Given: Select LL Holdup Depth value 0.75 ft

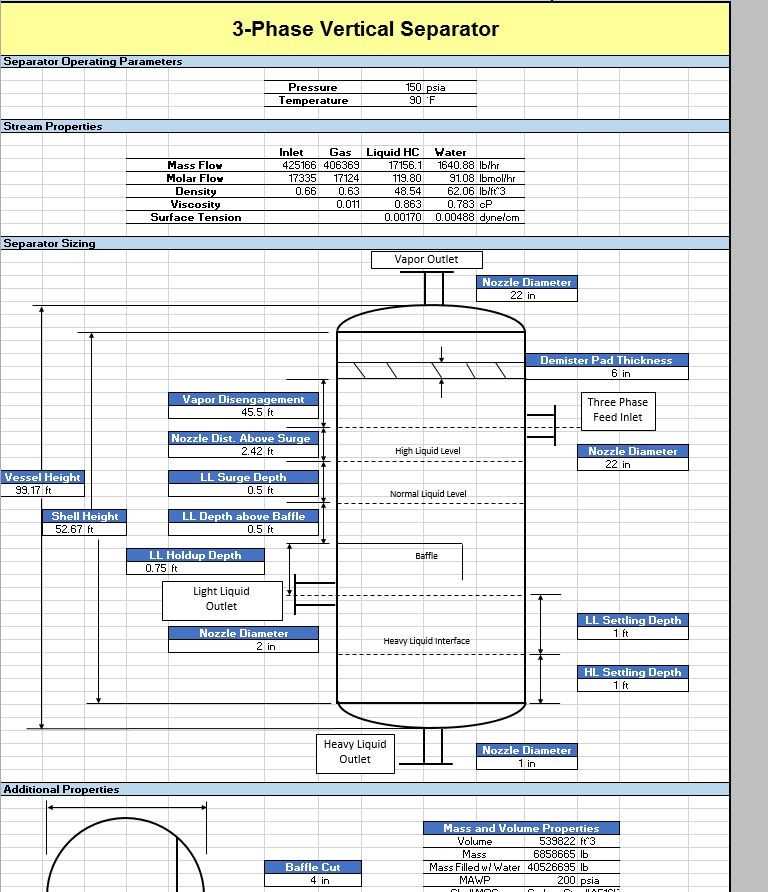Looking at the screenshot, I should (x=196, y=568).
